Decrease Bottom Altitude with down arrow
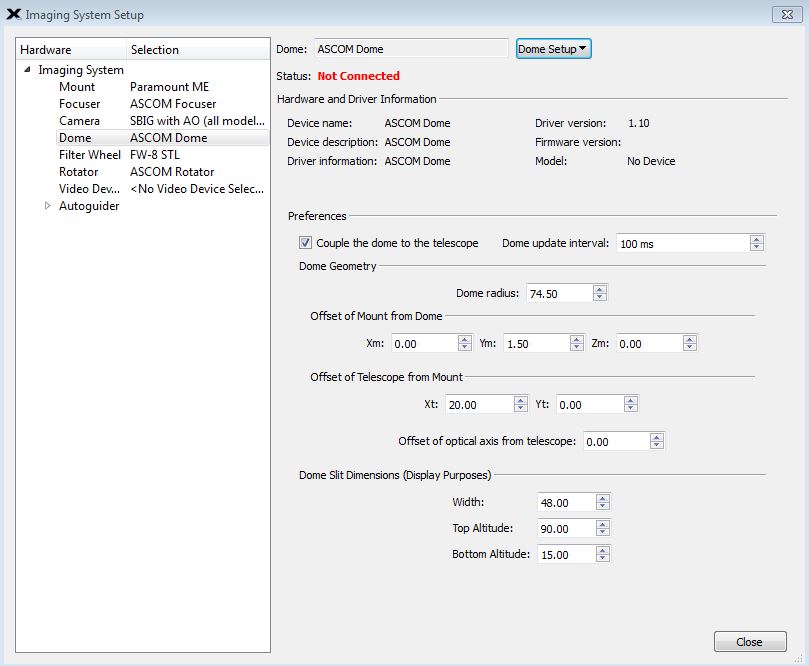Viewport: 809px width, 666px height. click(x=603, y=558)
